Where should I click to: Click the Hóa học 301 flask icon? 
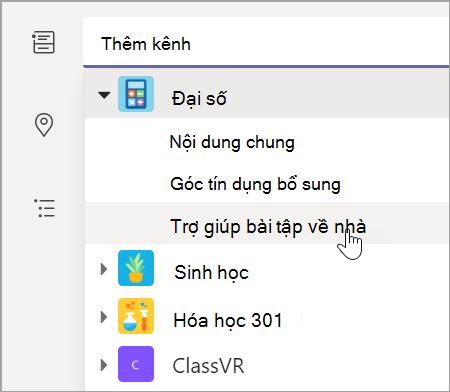[x=136, y=316]
